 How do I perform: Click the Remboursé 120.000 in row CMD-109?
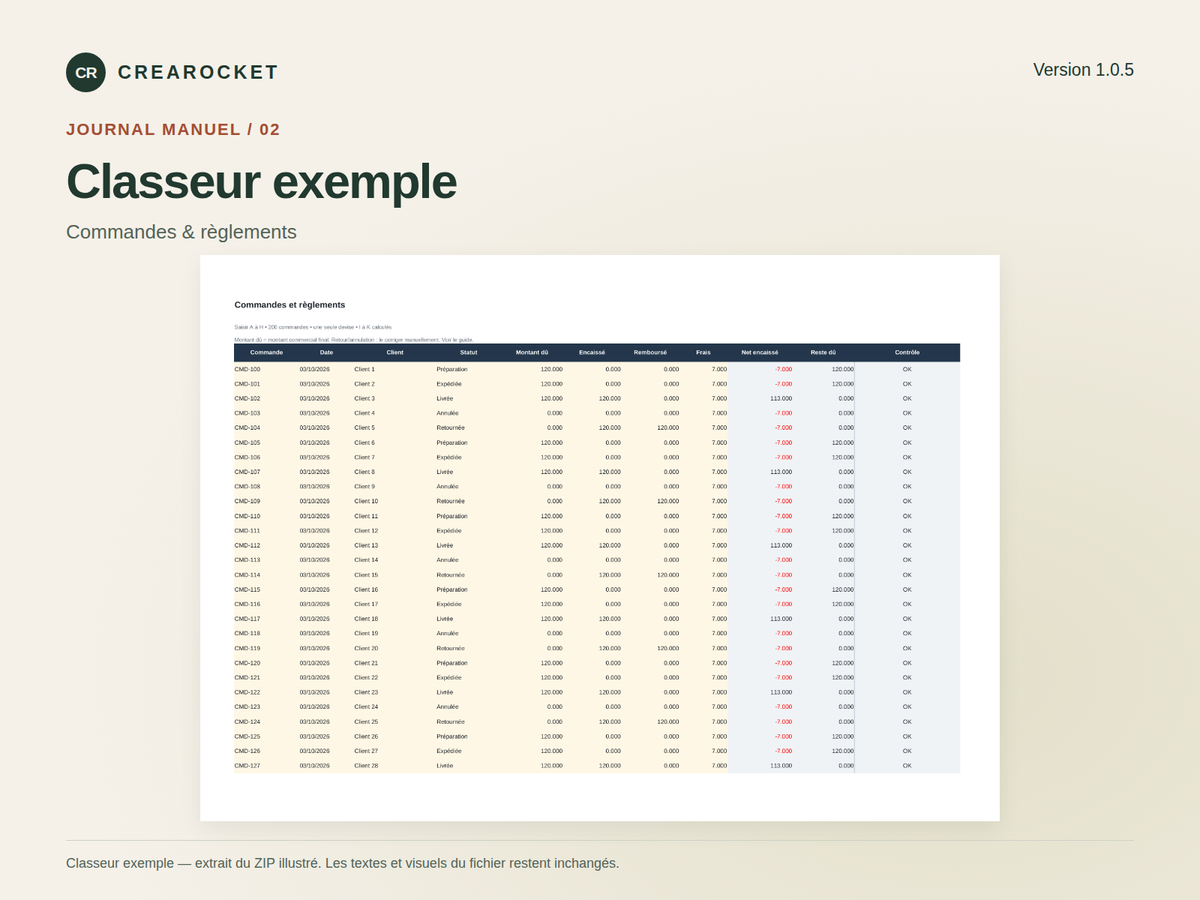pos(668,501)
